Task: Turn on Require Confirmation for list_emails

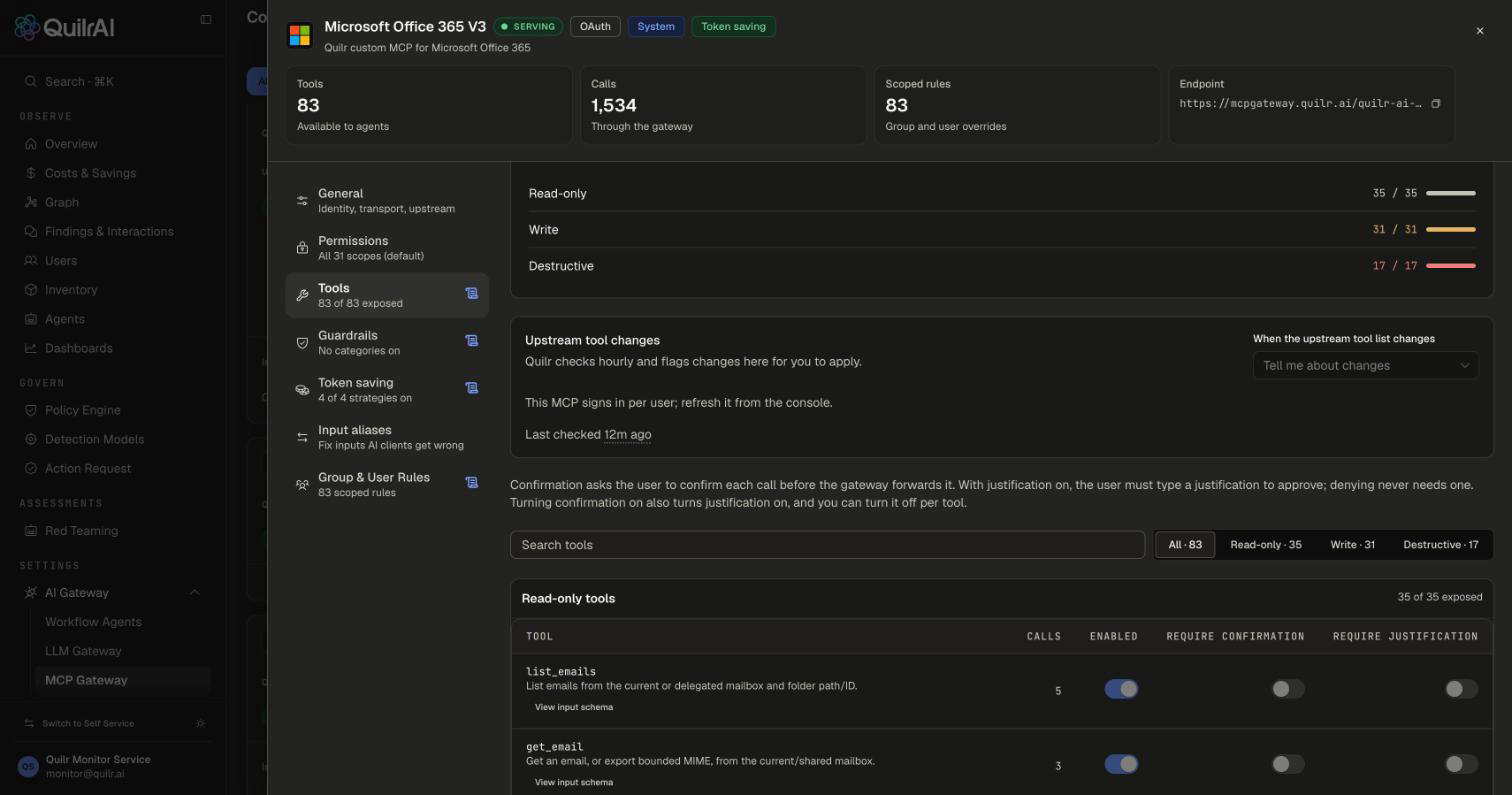Action: (1287, 689)
